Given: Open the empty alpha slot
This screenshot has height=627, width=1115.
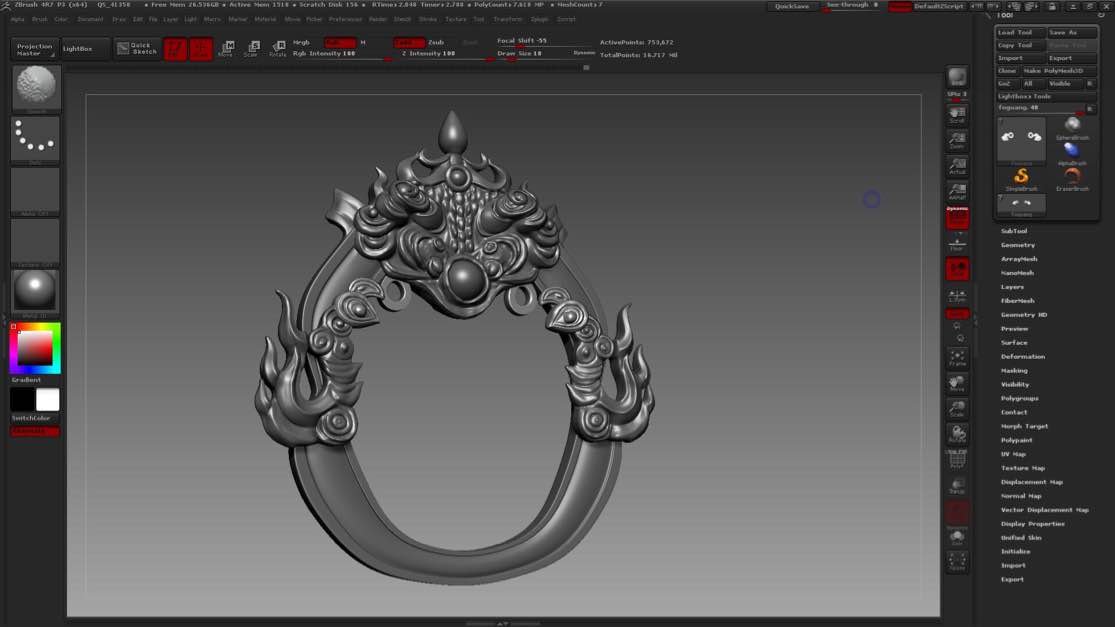Looking at the screenshot, I should (x=36, y=191).
